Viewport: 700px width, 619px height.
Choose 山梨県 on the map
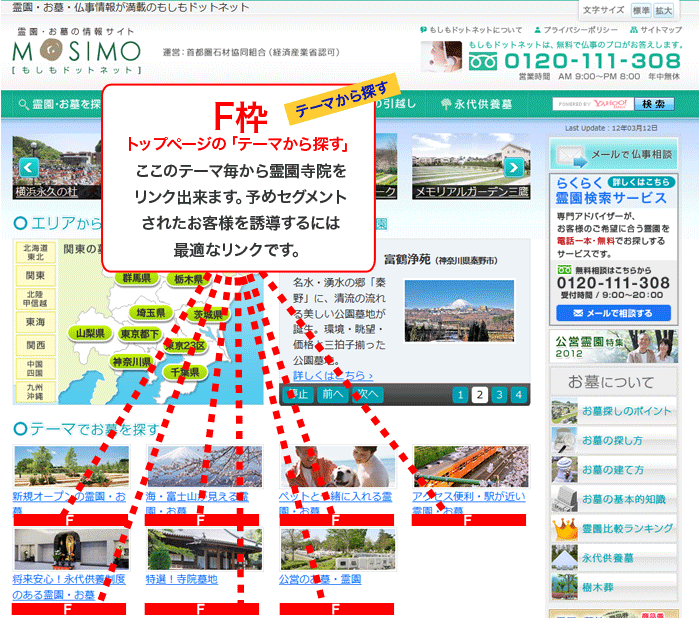pos(90,333)
